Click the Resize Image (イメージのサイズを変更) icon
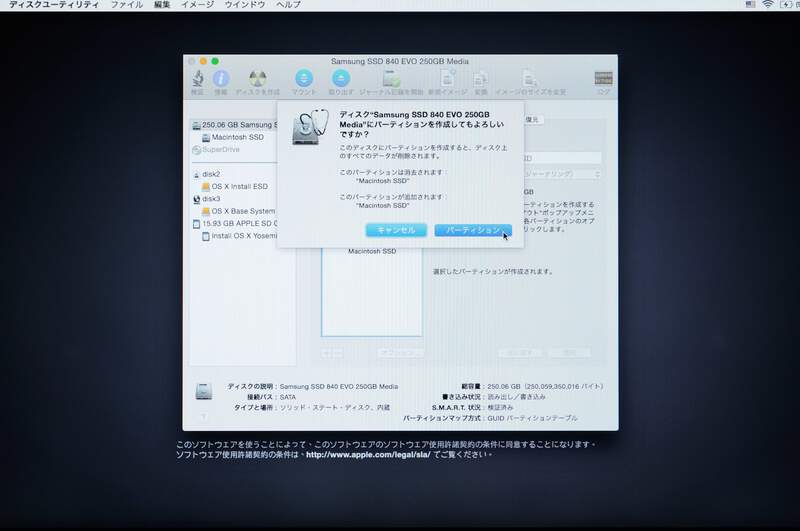Image resolution: width=800 pixels, height=531 pixels. click(x=530, y=79)
